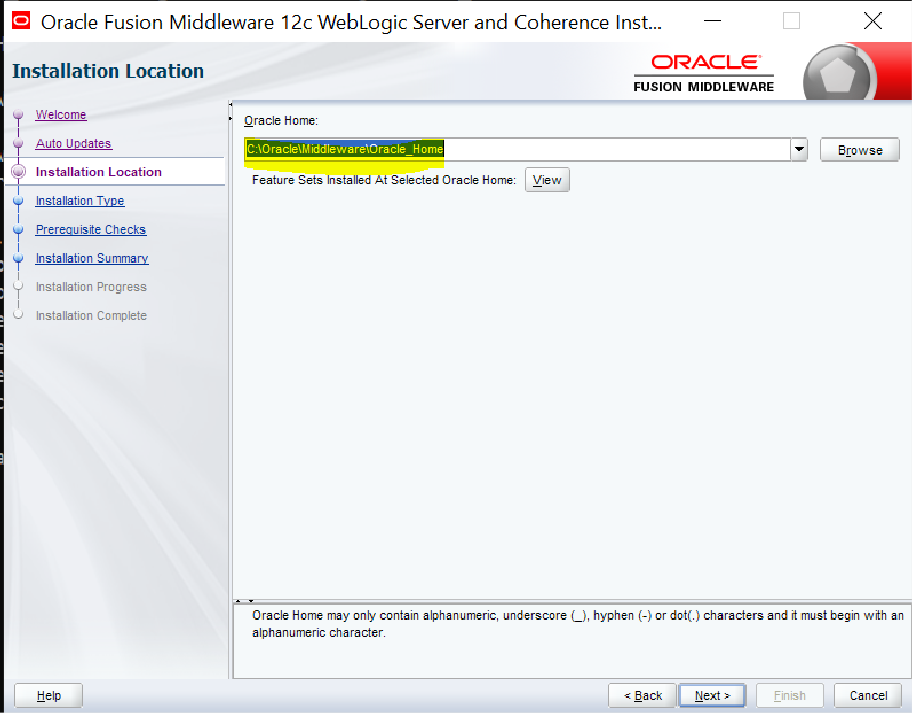The width and height of the screenshot is (912, 713).
Task: Return using the Back button
Action: pos(642,695)
